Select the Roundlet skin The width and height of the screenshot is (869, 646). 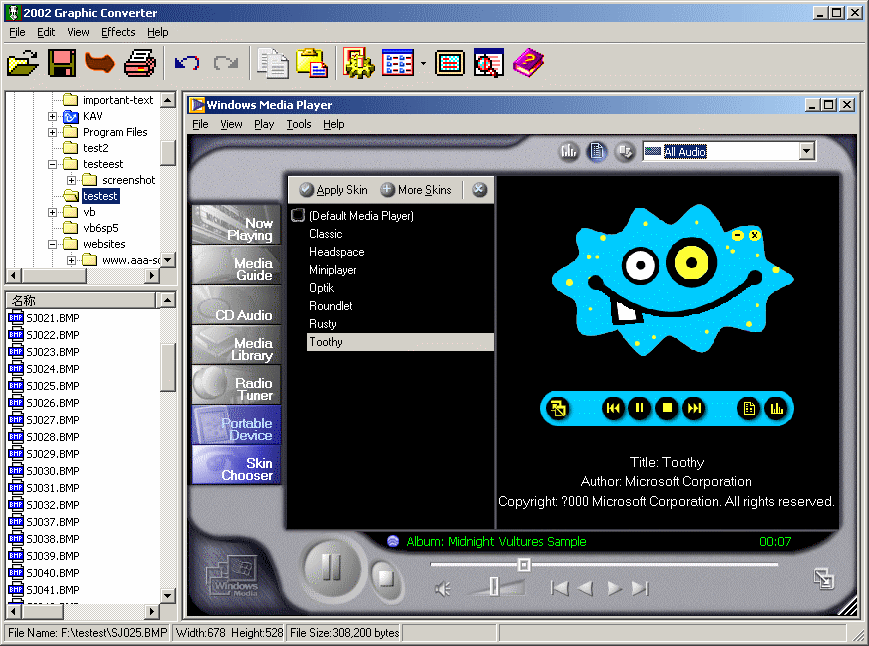(331, 306)
